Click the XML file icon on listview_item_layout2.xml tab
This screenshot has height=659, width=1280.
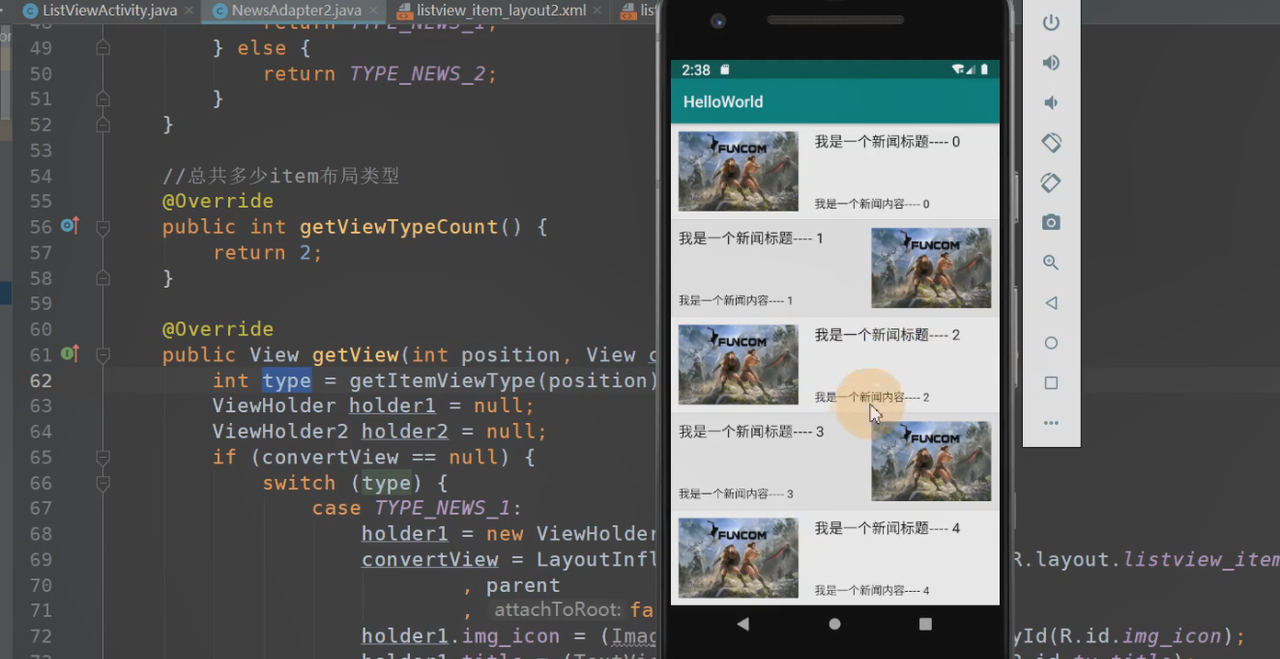404,11
